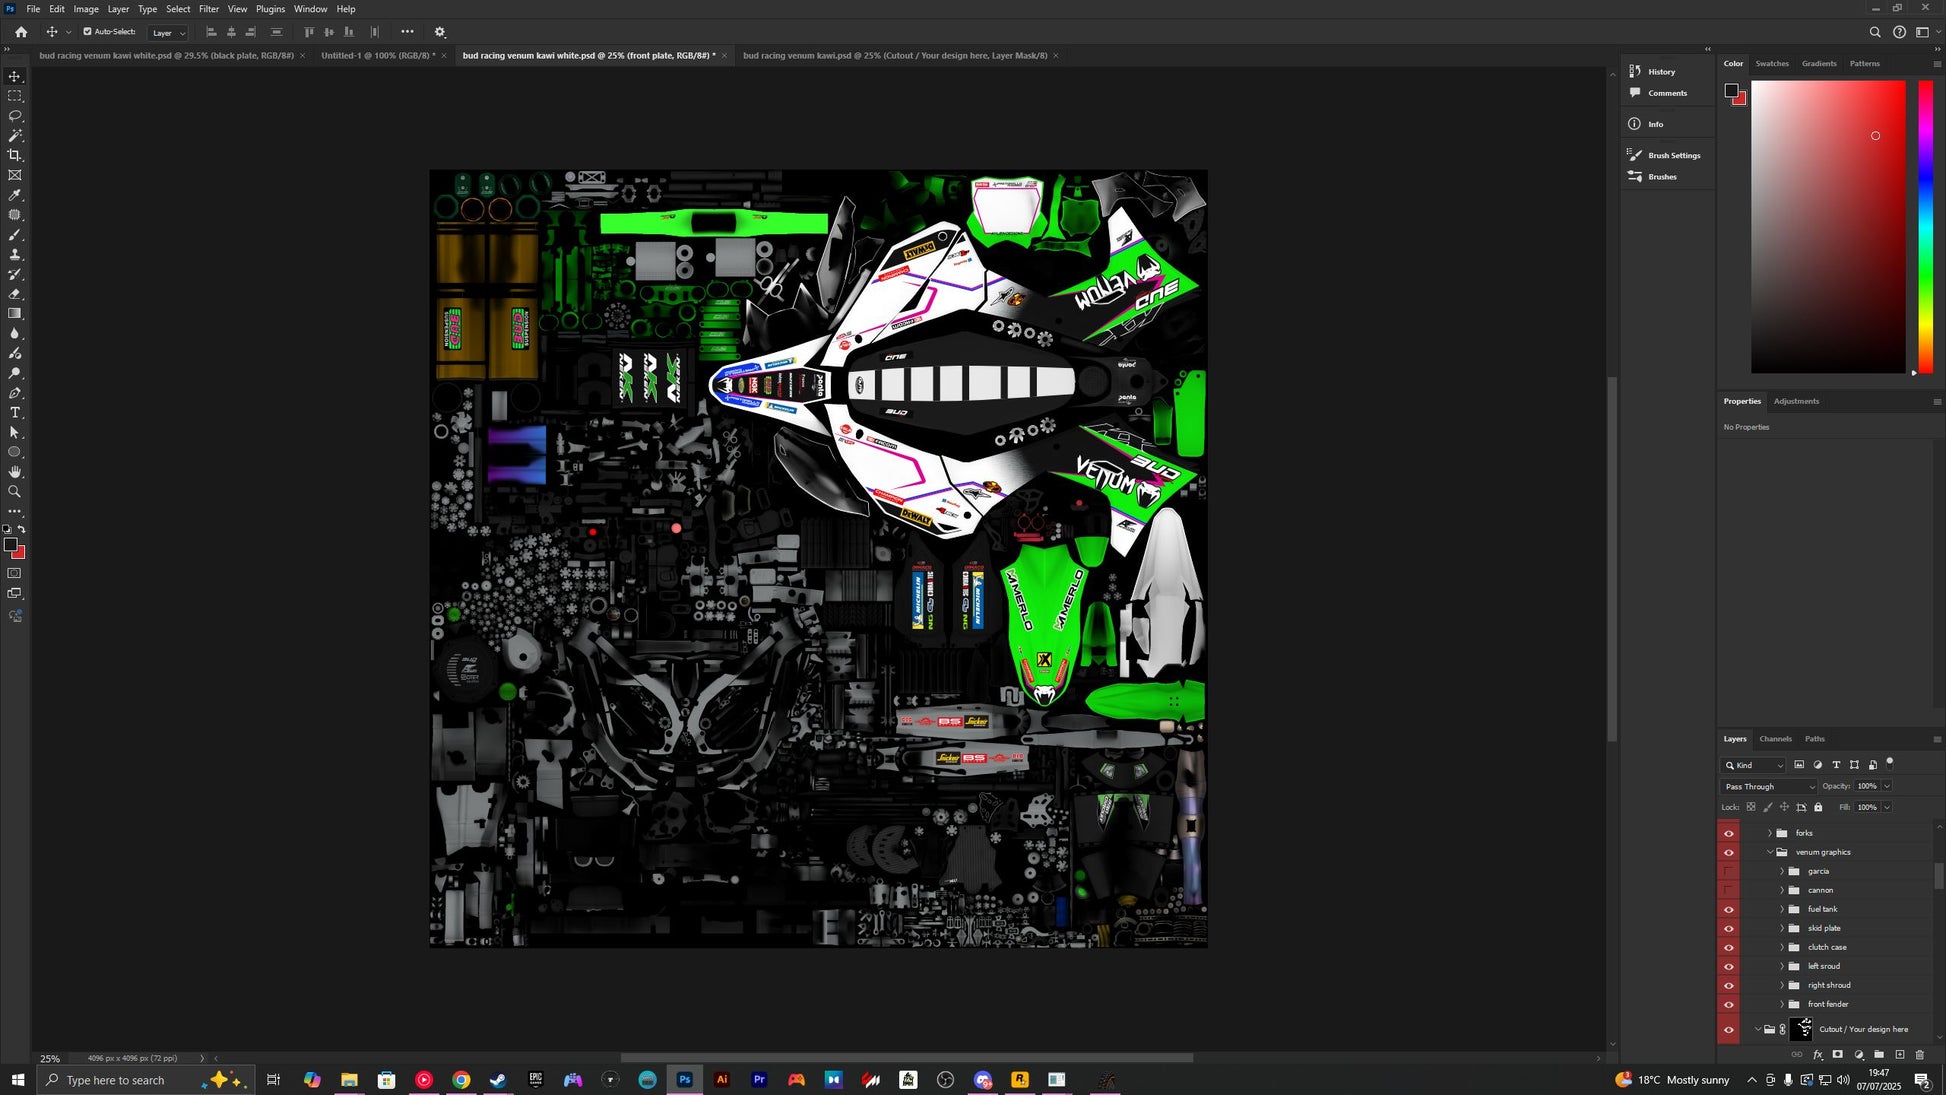The width and height of the screenshot is (1946, 1095).
Task: Toggle the Auto-Select checkbox
Action: (88, 32)
